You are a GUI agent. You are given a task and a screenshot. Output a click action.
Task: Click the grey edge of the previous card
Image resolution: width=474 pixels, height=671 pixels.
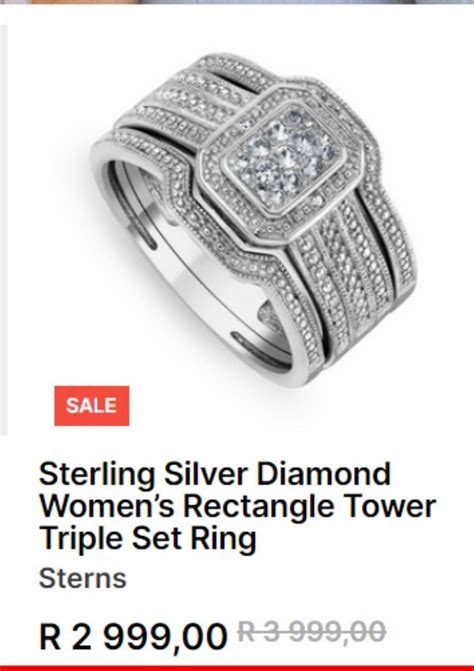click(x=3, y=229)
